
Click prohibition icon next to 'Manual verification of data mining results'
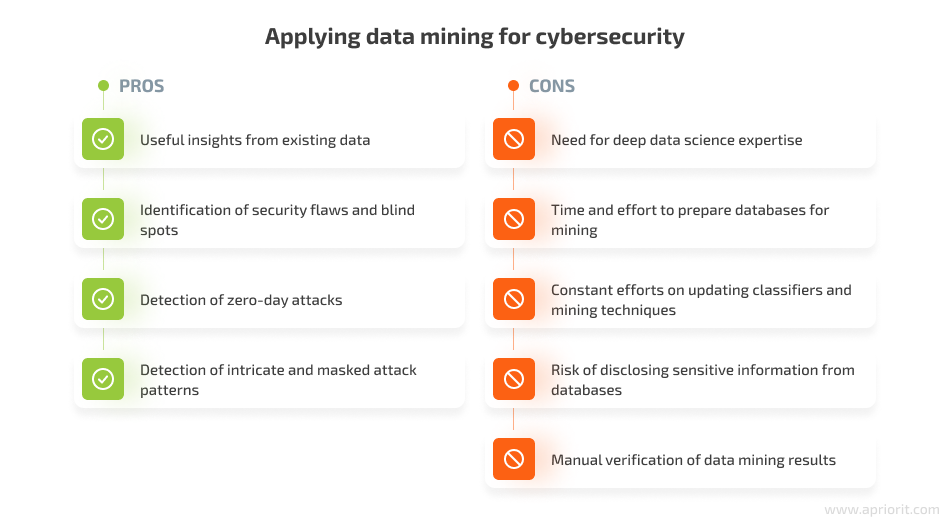pyautogui.click(x=514, y=459)
